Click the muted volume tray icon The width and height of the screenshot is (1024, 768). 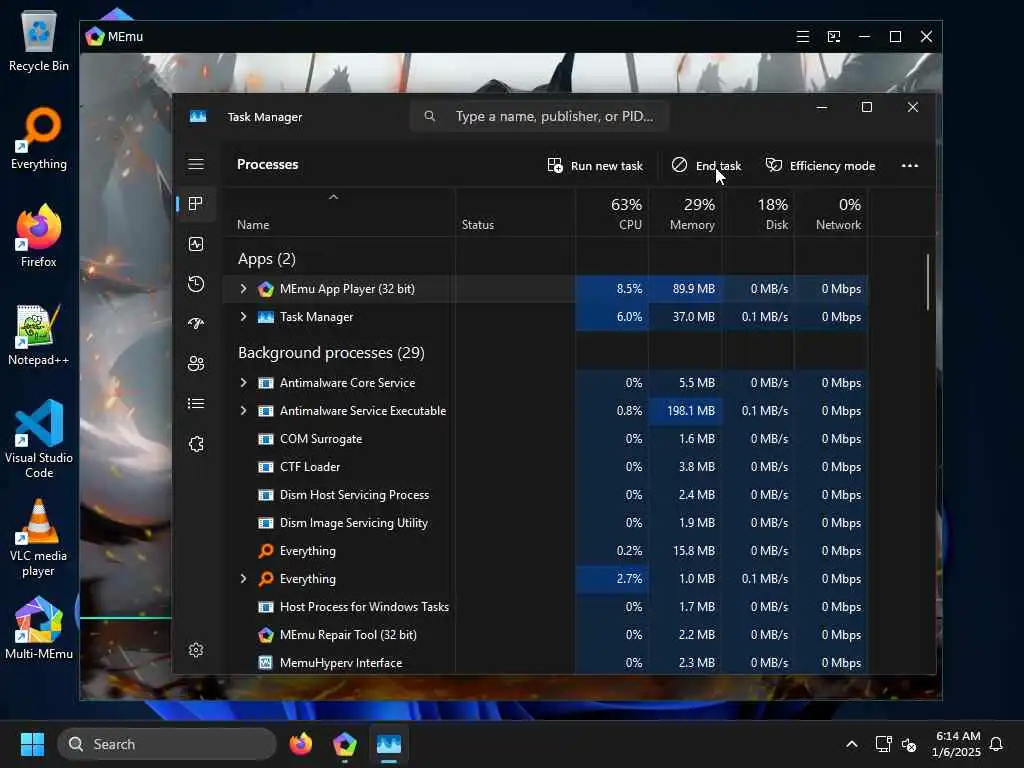click(908, 744)
